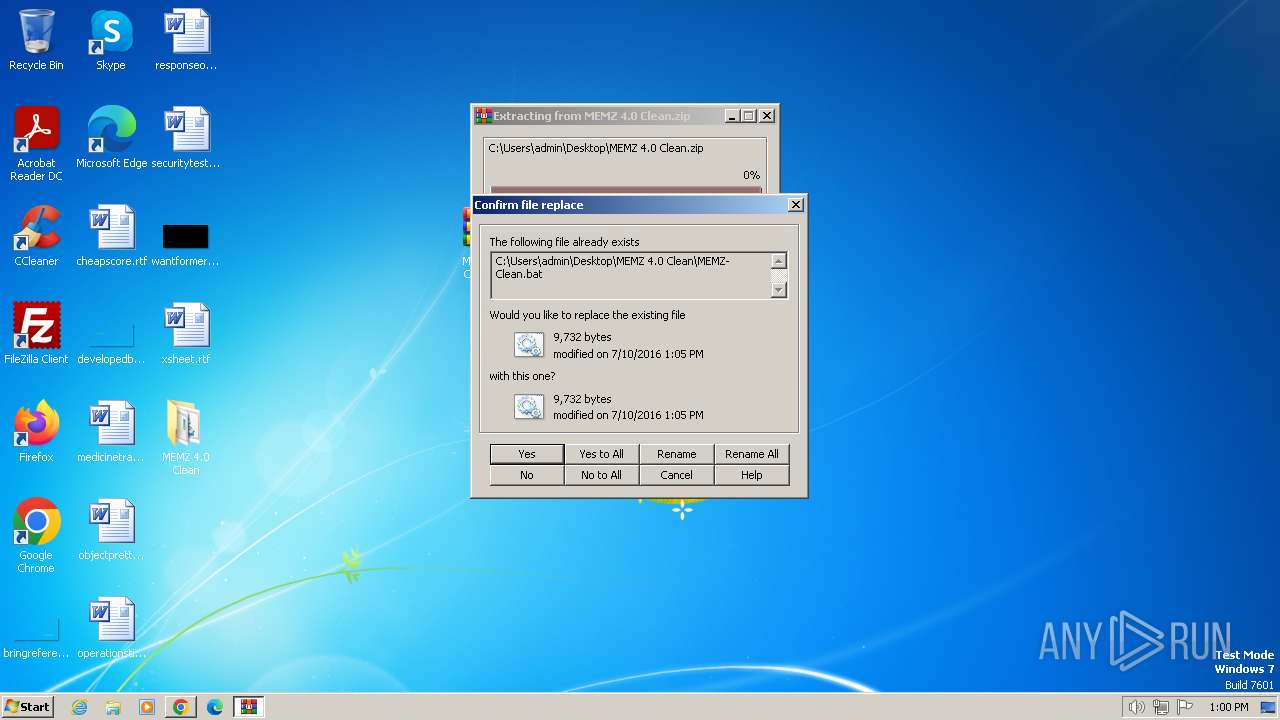Image resolution: width=1280 pixels, height=720 pixels.
Task: Select the cheapscore.rtf file icon
Action: (111, 236)
